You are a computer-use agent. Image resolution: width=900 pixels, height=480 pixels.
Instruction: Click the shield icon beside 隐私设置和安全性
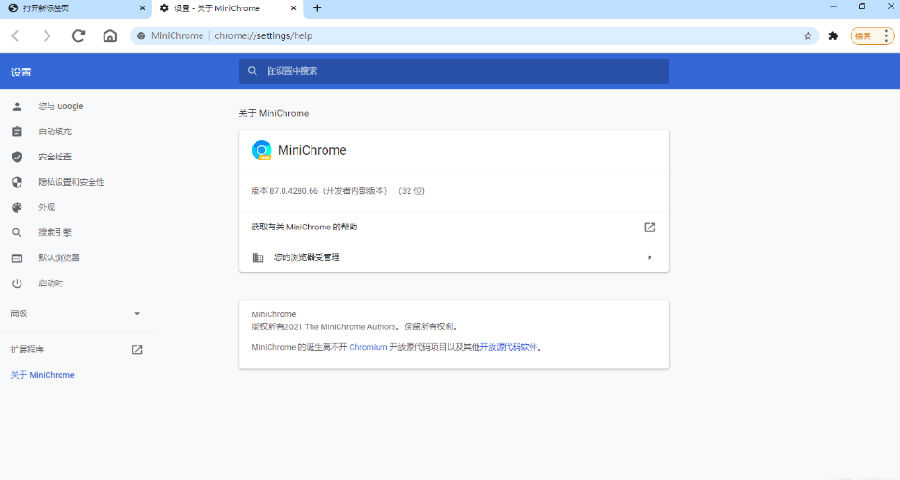tap(17, 182)
